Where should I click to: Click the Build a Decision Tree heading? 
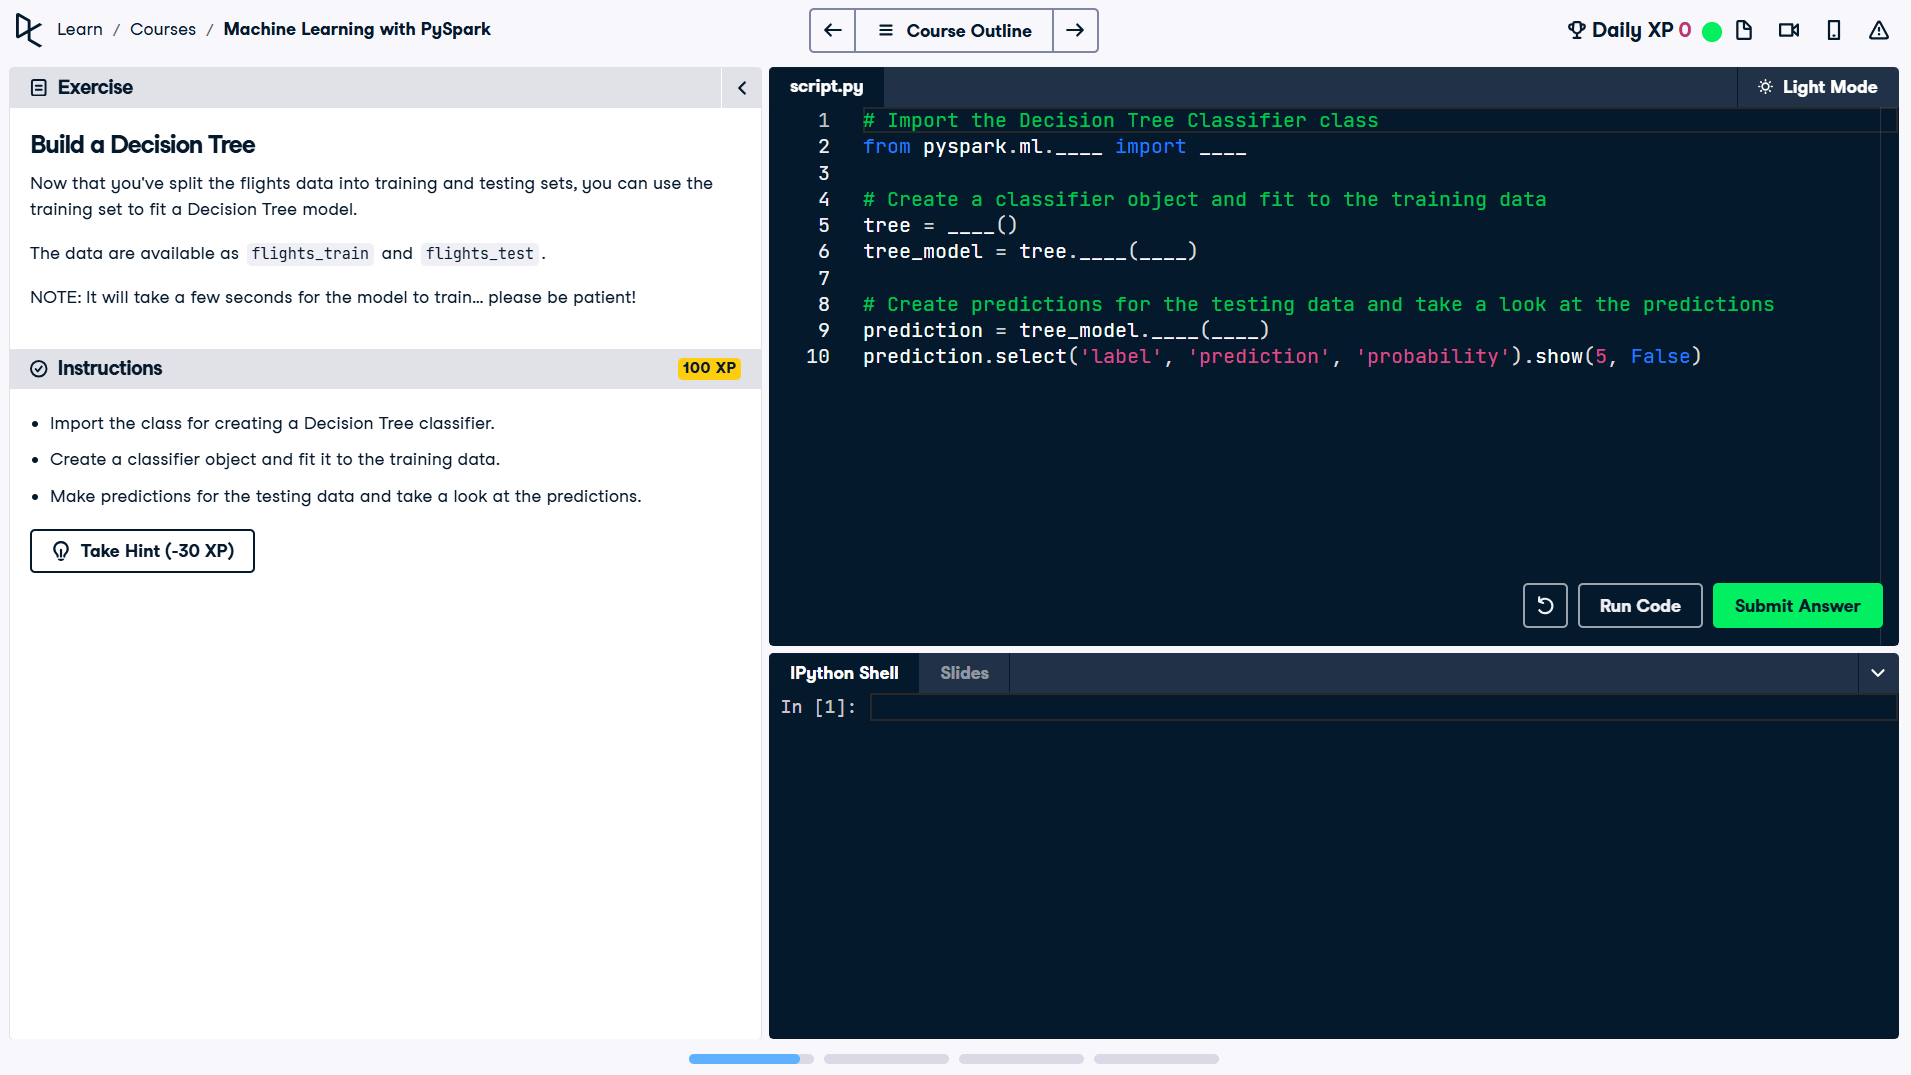click(142, 145)
